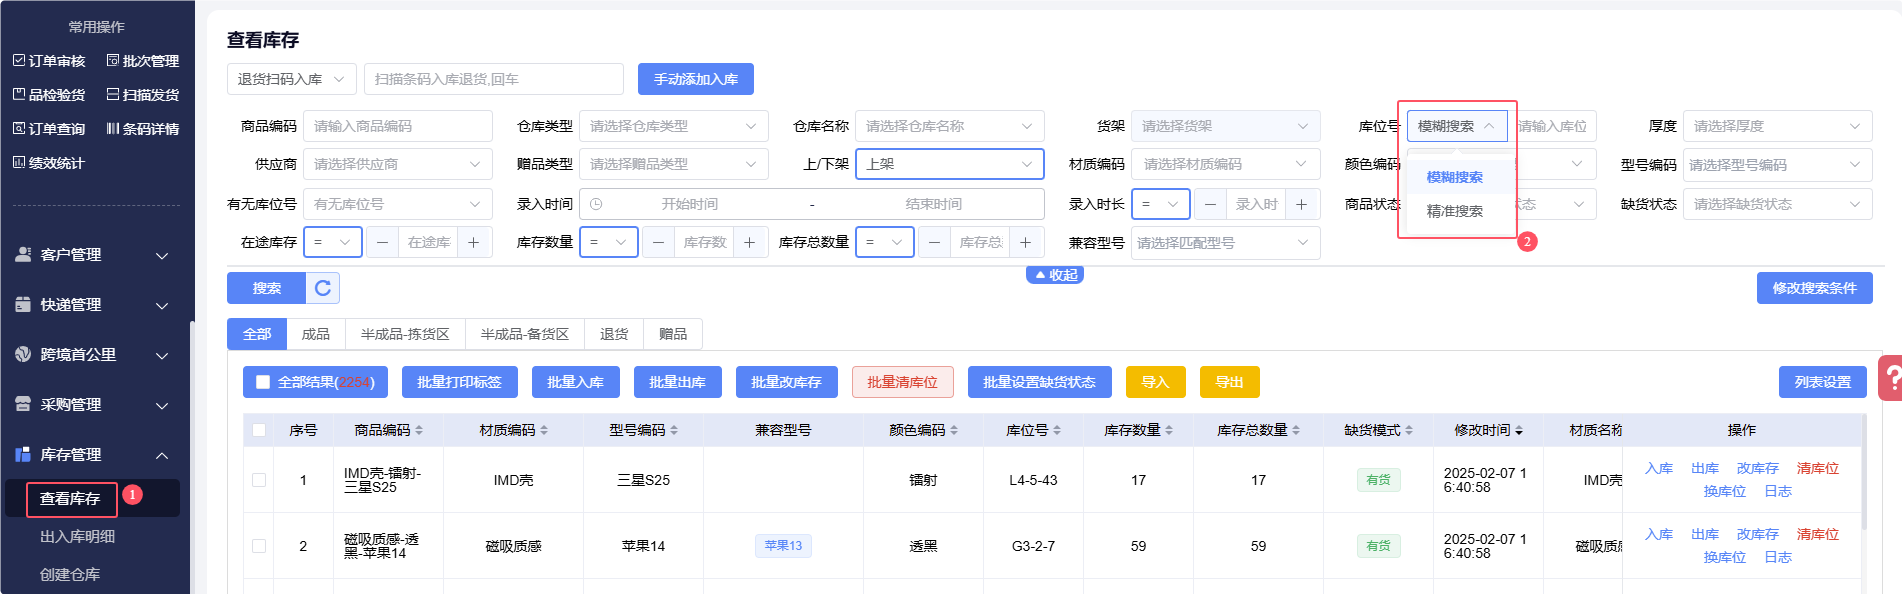Type in the 商品编码 input field

[397, 126]
